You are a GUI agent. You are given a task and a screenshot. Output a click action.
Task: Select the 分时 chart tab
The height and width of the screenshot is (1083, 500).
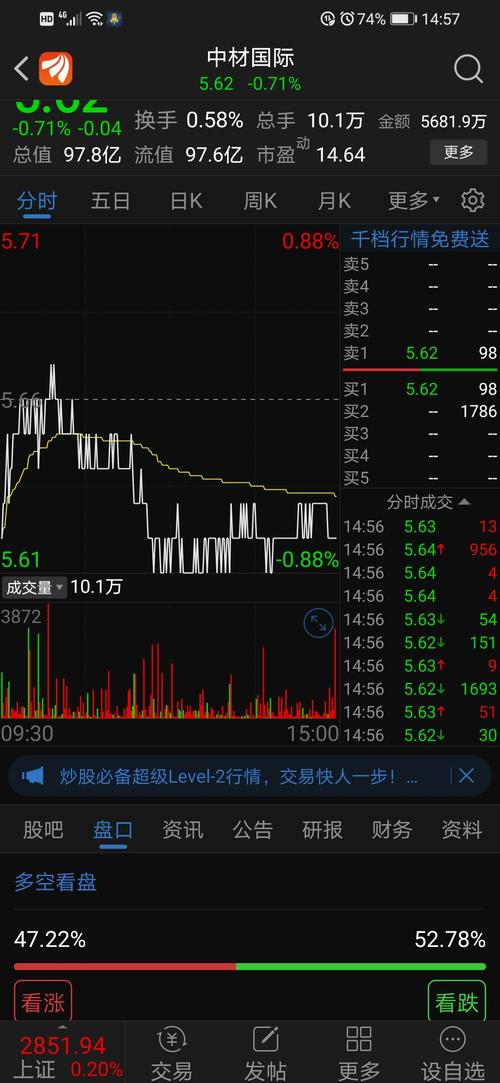pyautogui.click(x=37, y=201)
